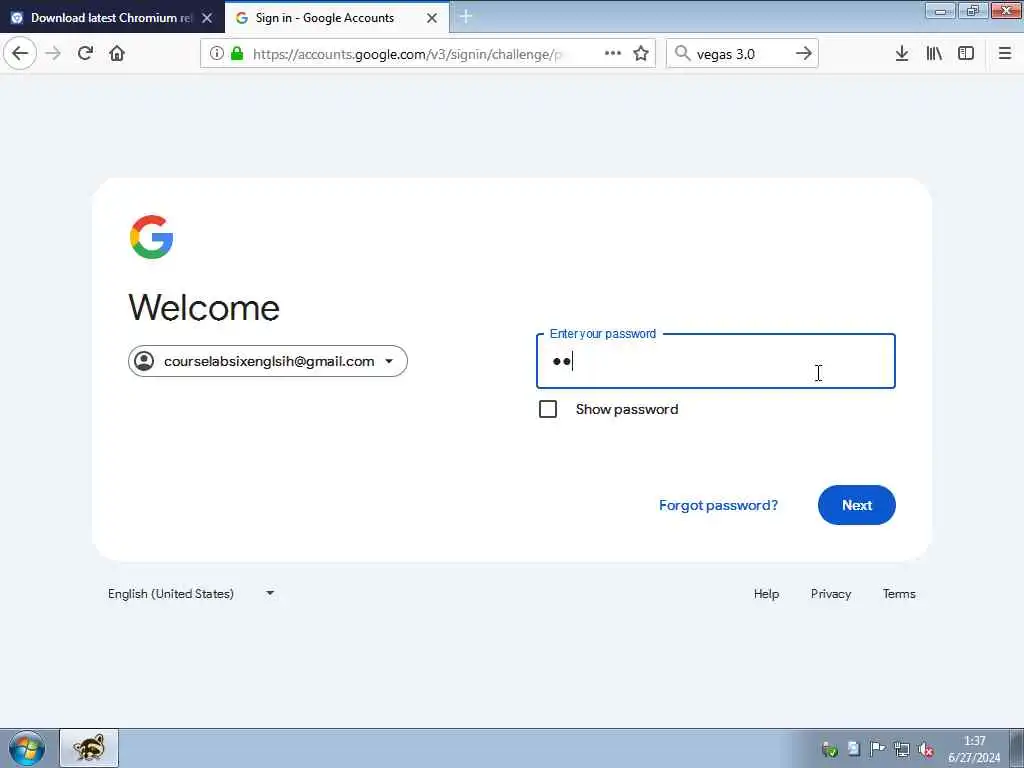Switch to Download latest Chromium tab
1024x768 pixels.
coord(112,18)
